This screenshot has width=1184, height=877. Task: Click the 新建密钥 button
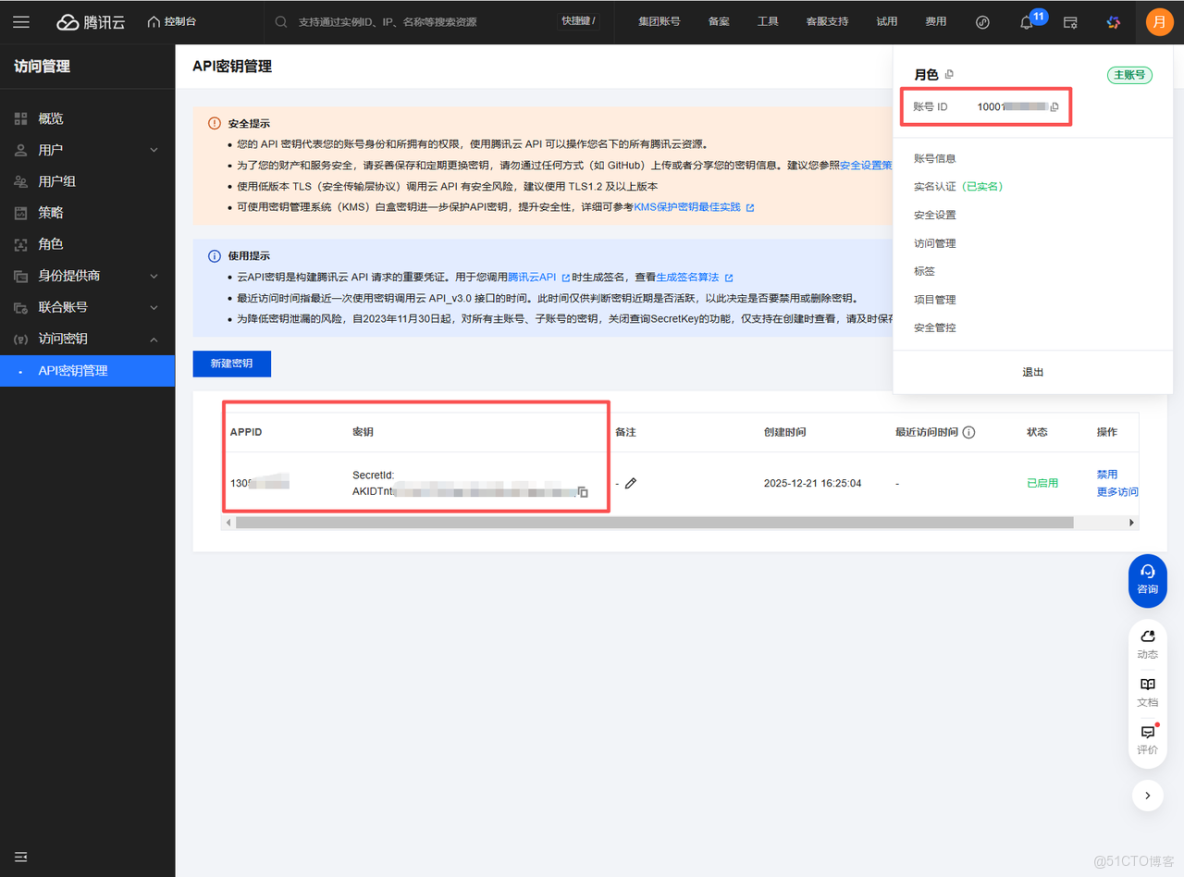tap(231, 363)
